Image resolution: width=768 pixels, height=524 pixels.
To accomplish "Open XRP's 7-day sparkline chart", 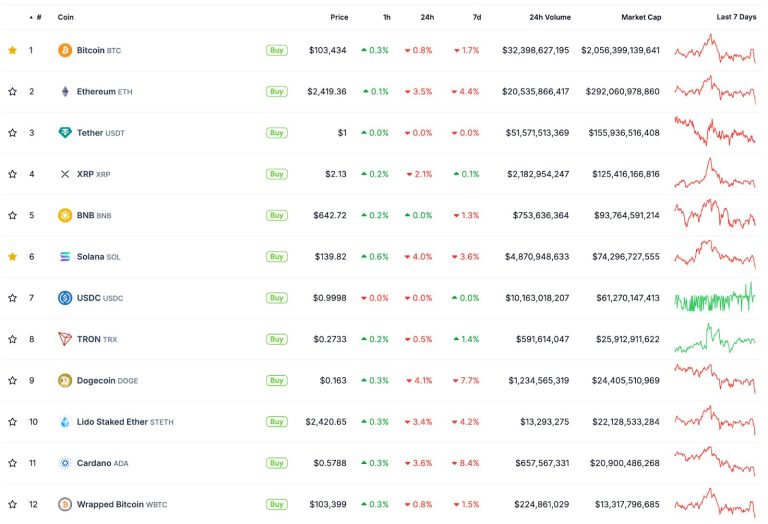I will tap(715, 173).
